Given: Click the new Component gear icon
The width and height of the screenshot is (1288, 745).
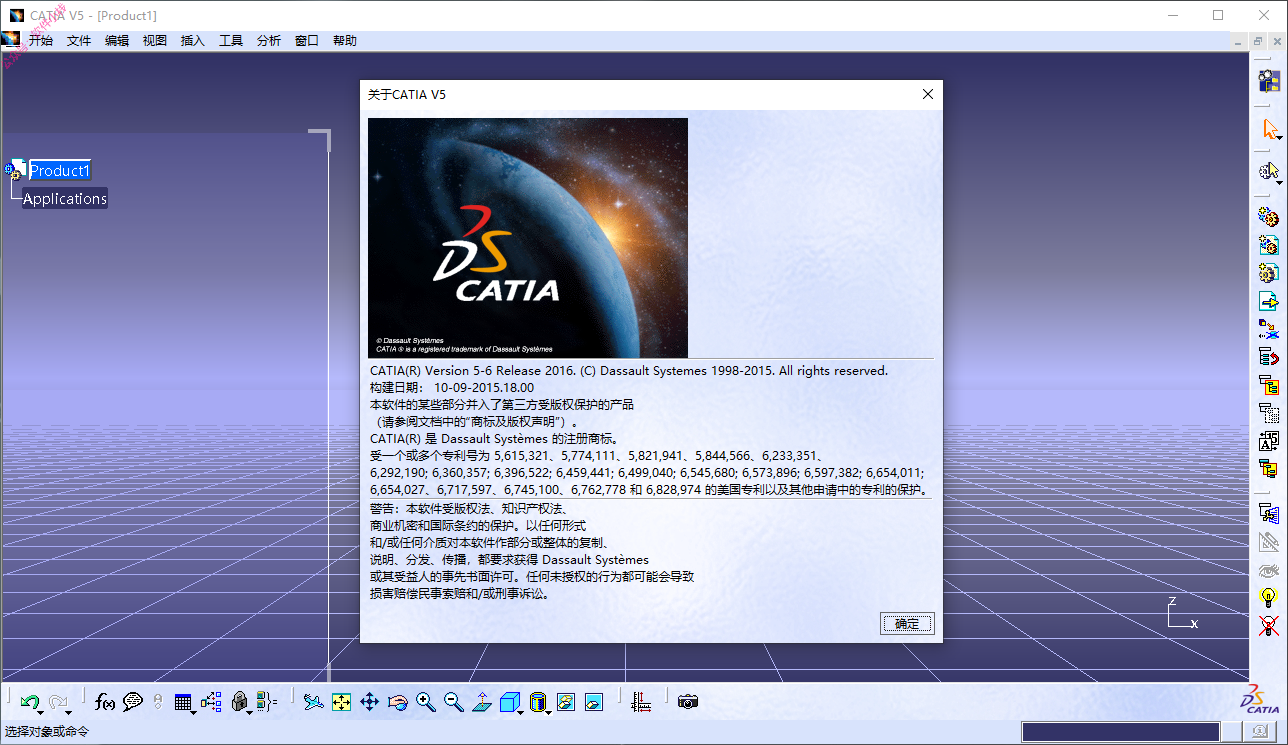Looking at the screenshot, I should pyautogui.click(x=1269, y=217).
